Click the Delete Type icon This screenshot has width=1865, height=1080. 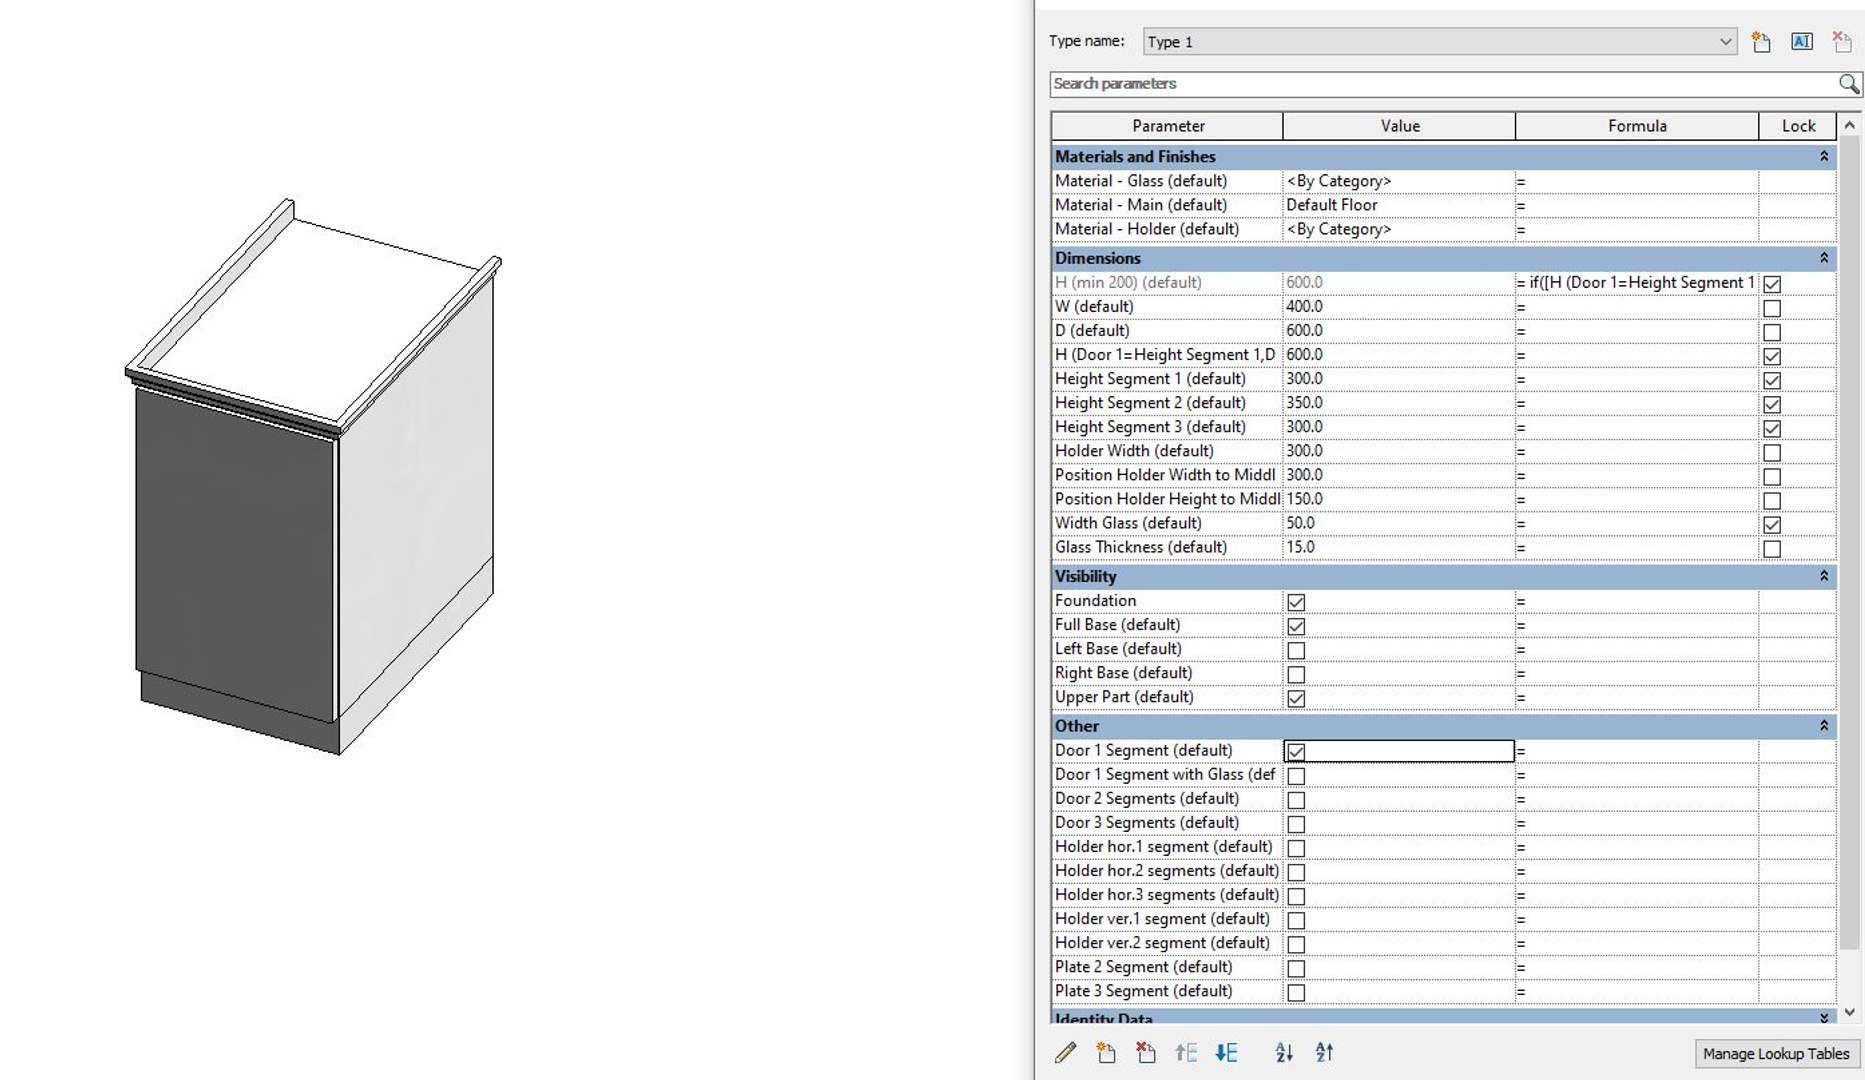pyautogui.click(x=1841, y=41)
